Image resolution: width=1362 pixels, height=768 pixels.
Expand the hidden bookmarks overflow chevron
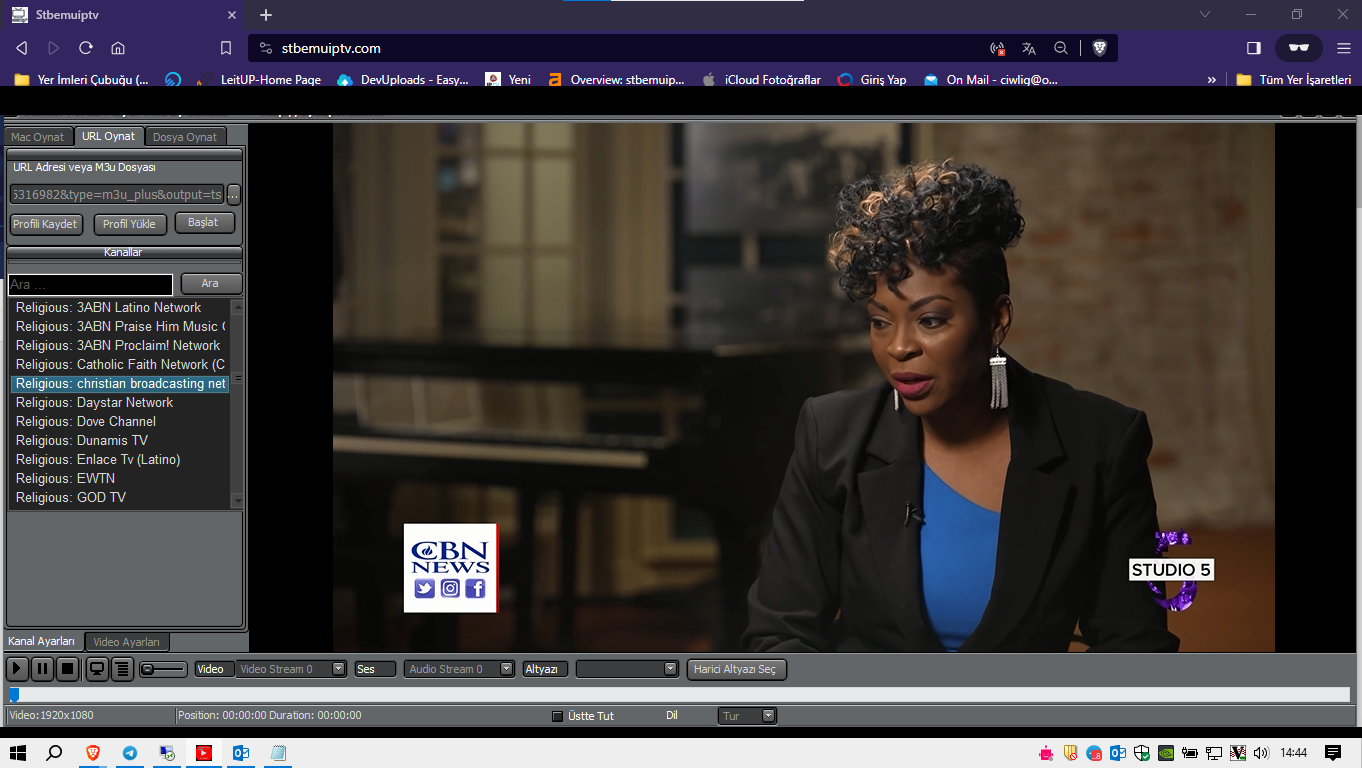(x=1212, y=80)
